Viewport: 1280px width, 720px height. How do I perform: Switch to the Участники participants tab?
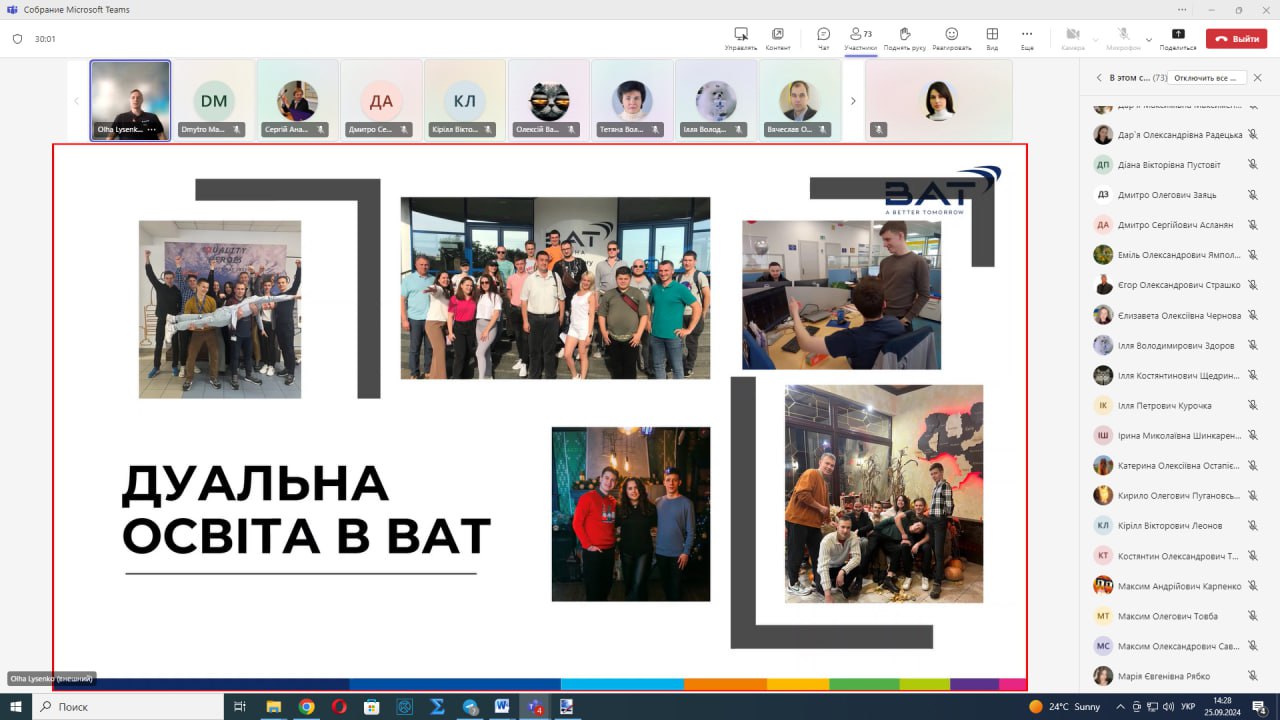coord(860,38)
